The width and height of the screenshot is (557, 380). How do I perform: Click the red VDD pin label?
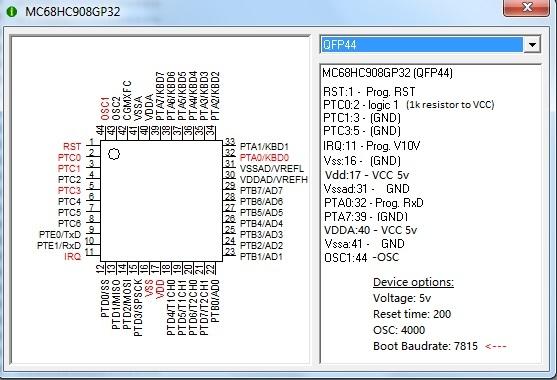click(160, 289)
